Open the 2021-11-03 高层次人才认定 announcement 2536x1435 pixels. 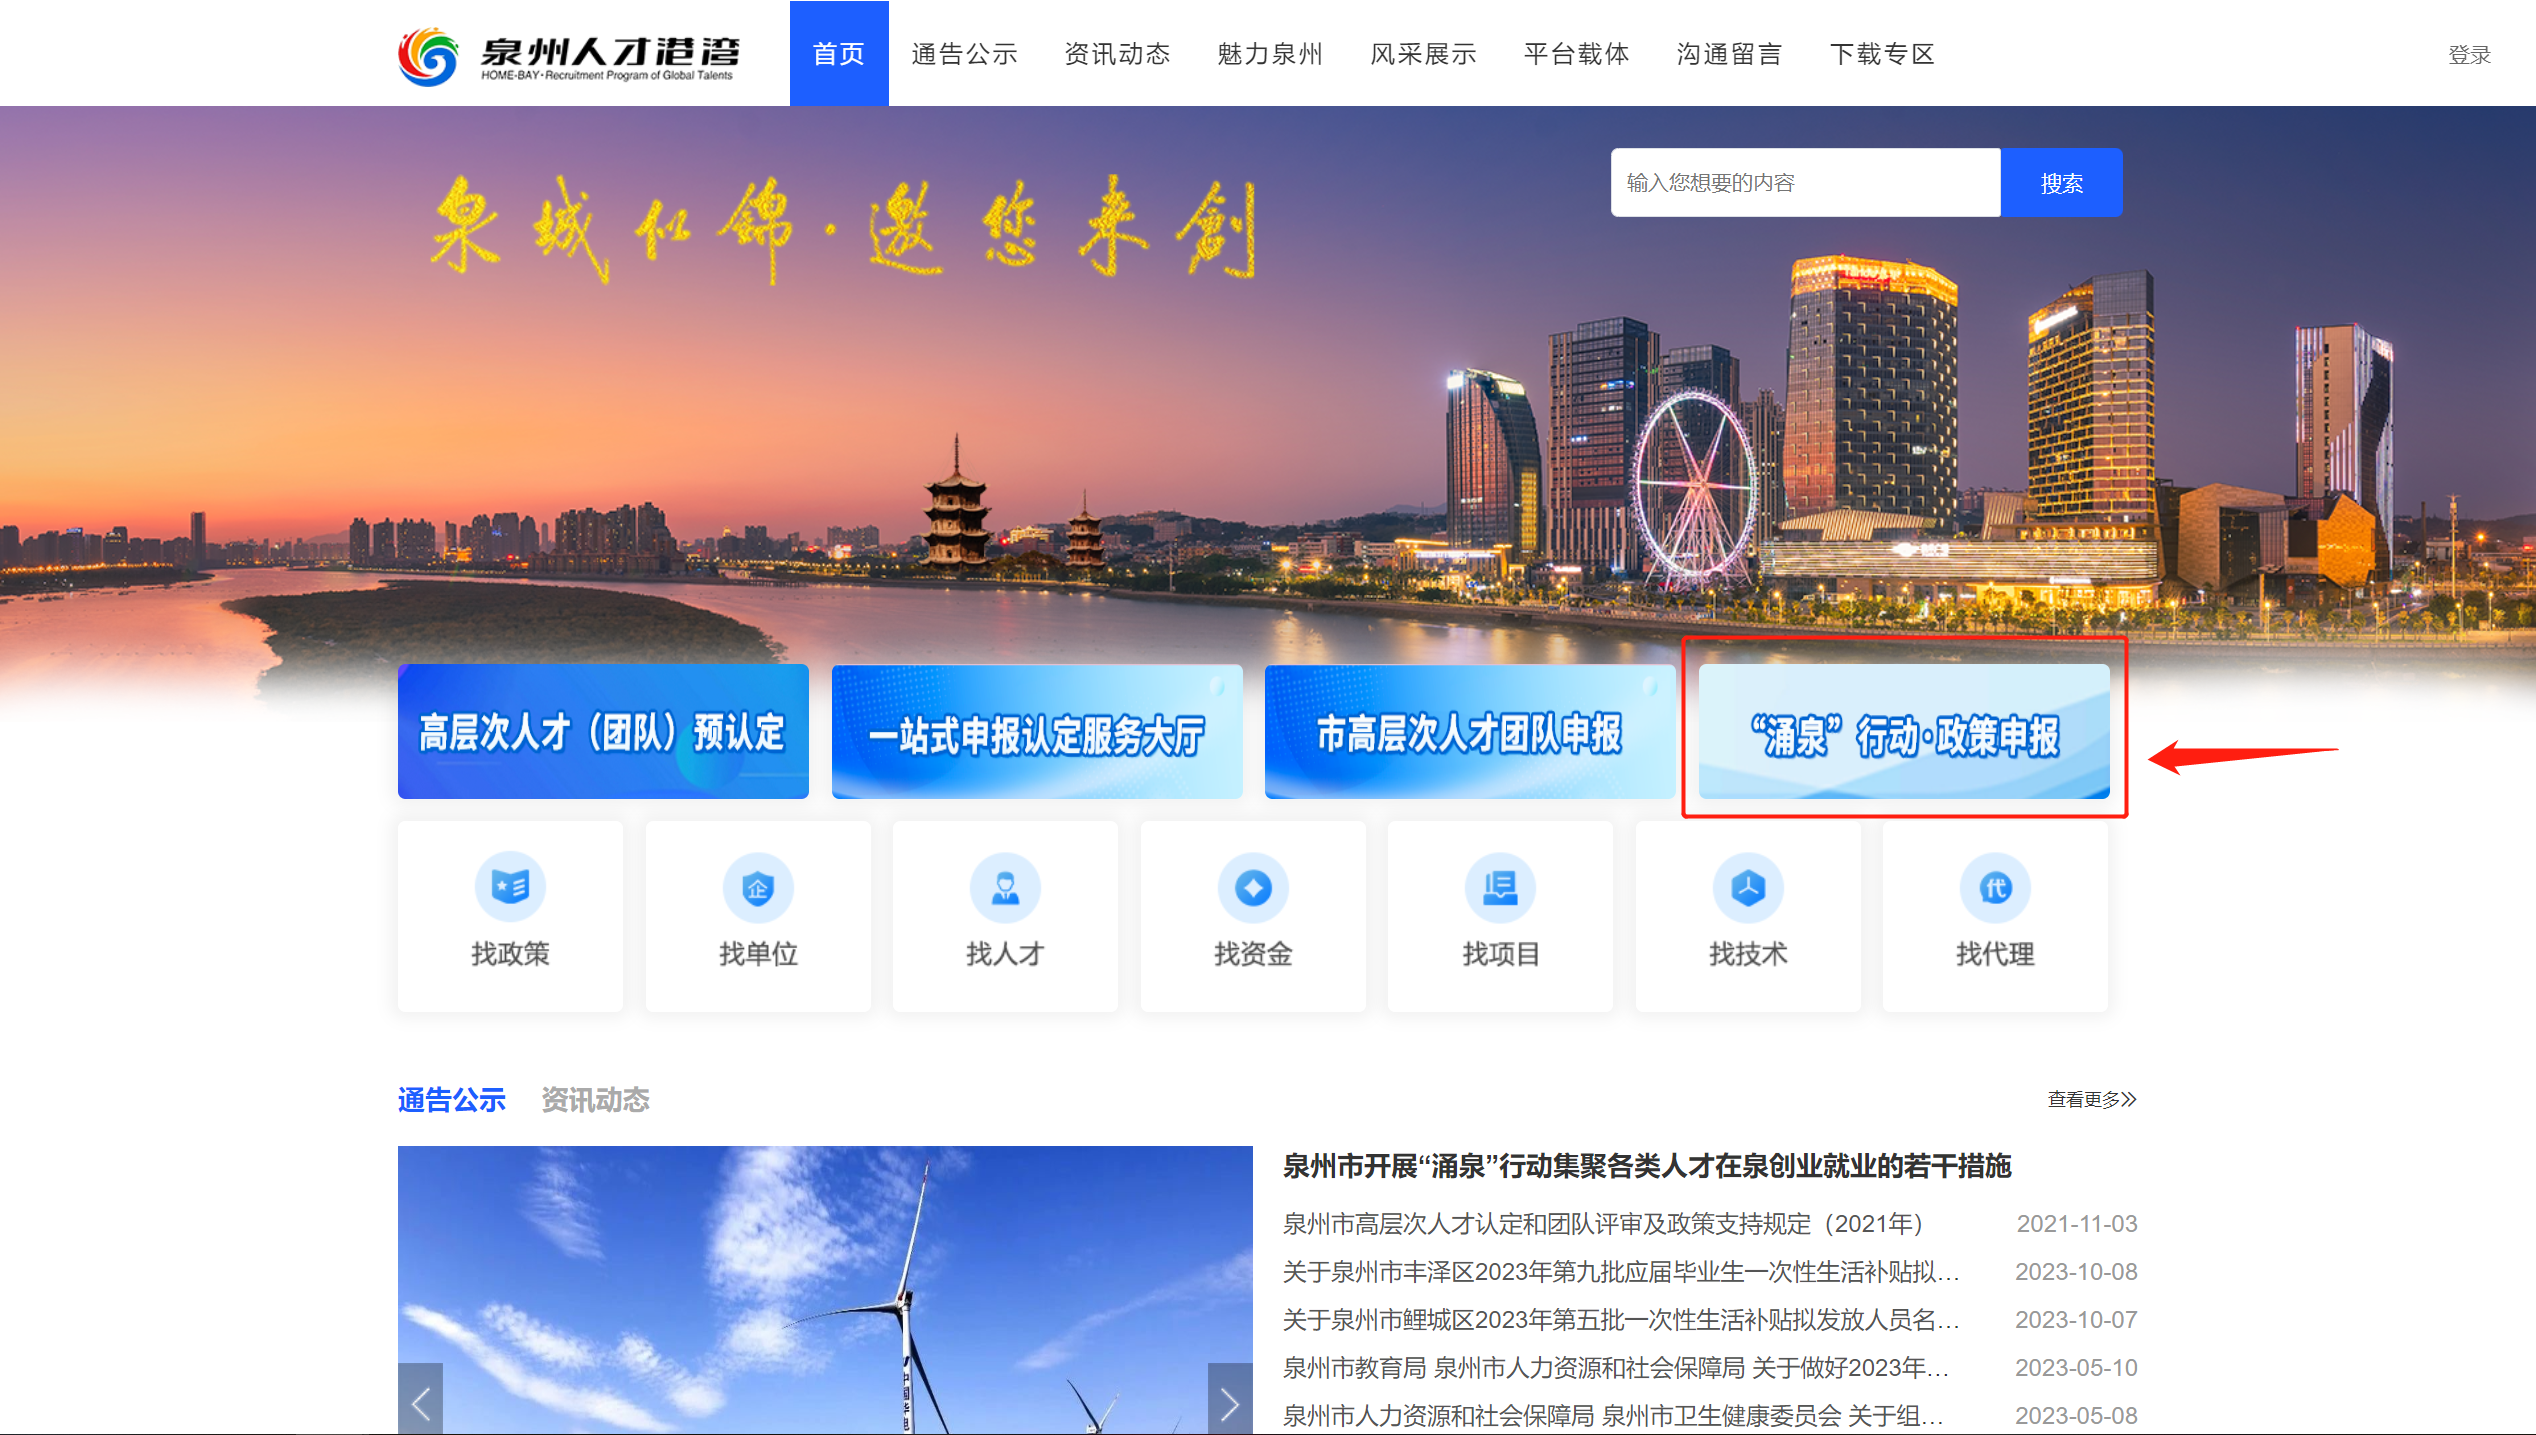click(1602, 1223)
